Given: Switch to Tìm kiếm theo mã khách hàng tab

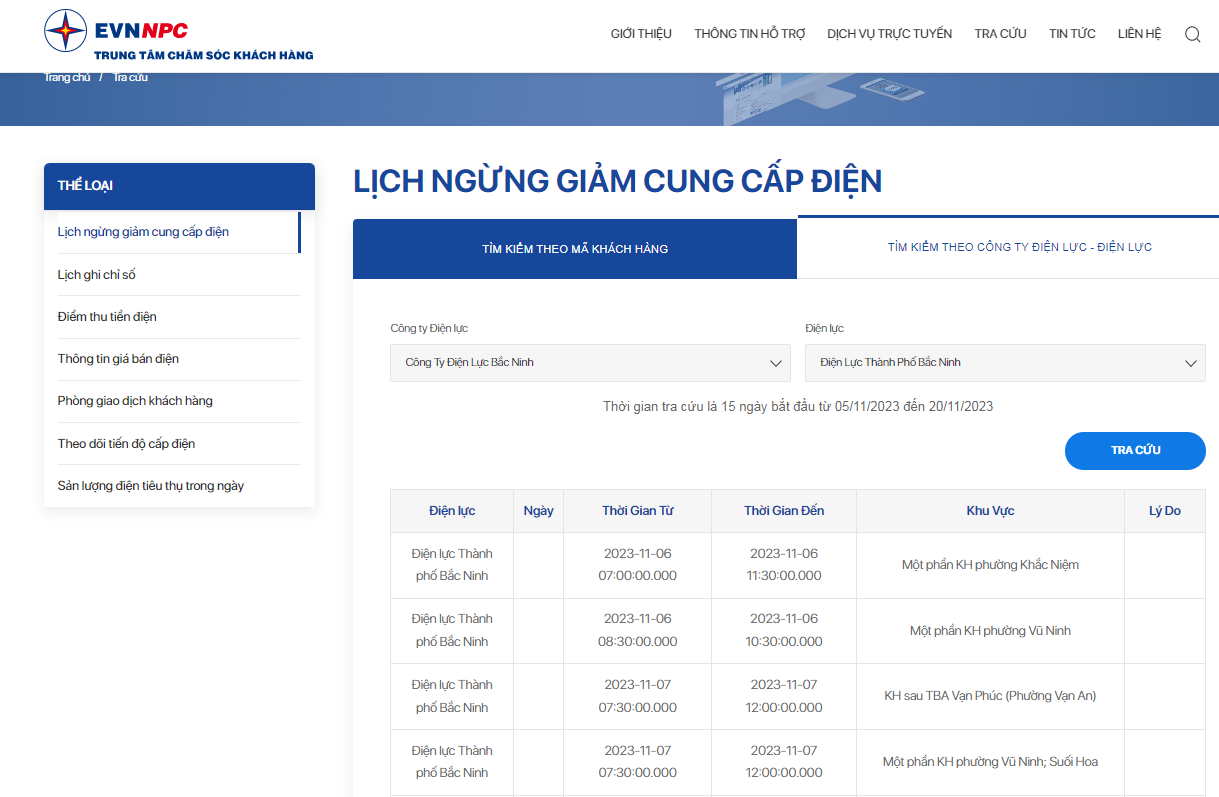Looking at the screenshot, I should (x=575, y=249).
